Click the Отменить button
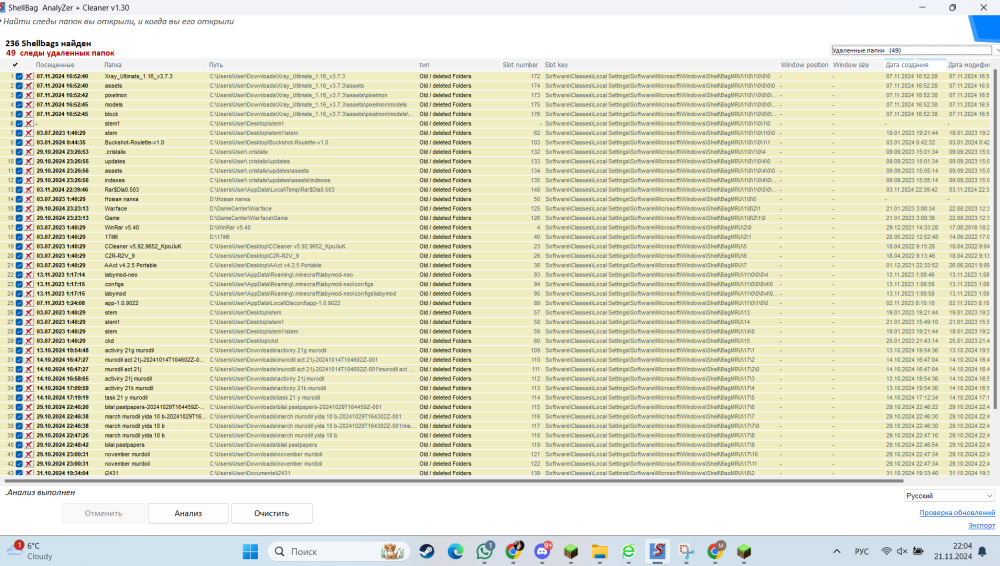This screenshot has width=1000, height=566. 103,513
